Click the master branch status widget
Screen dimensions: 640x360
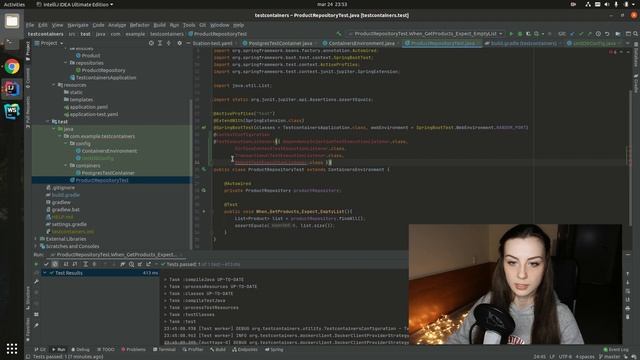coord(609,357)
